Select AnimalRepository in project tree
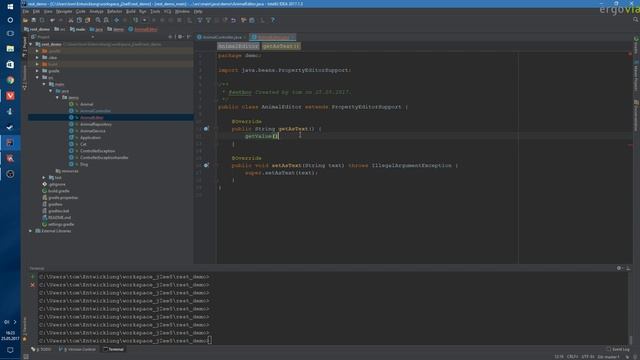This screenshot has width=640, height=360. 96,124
